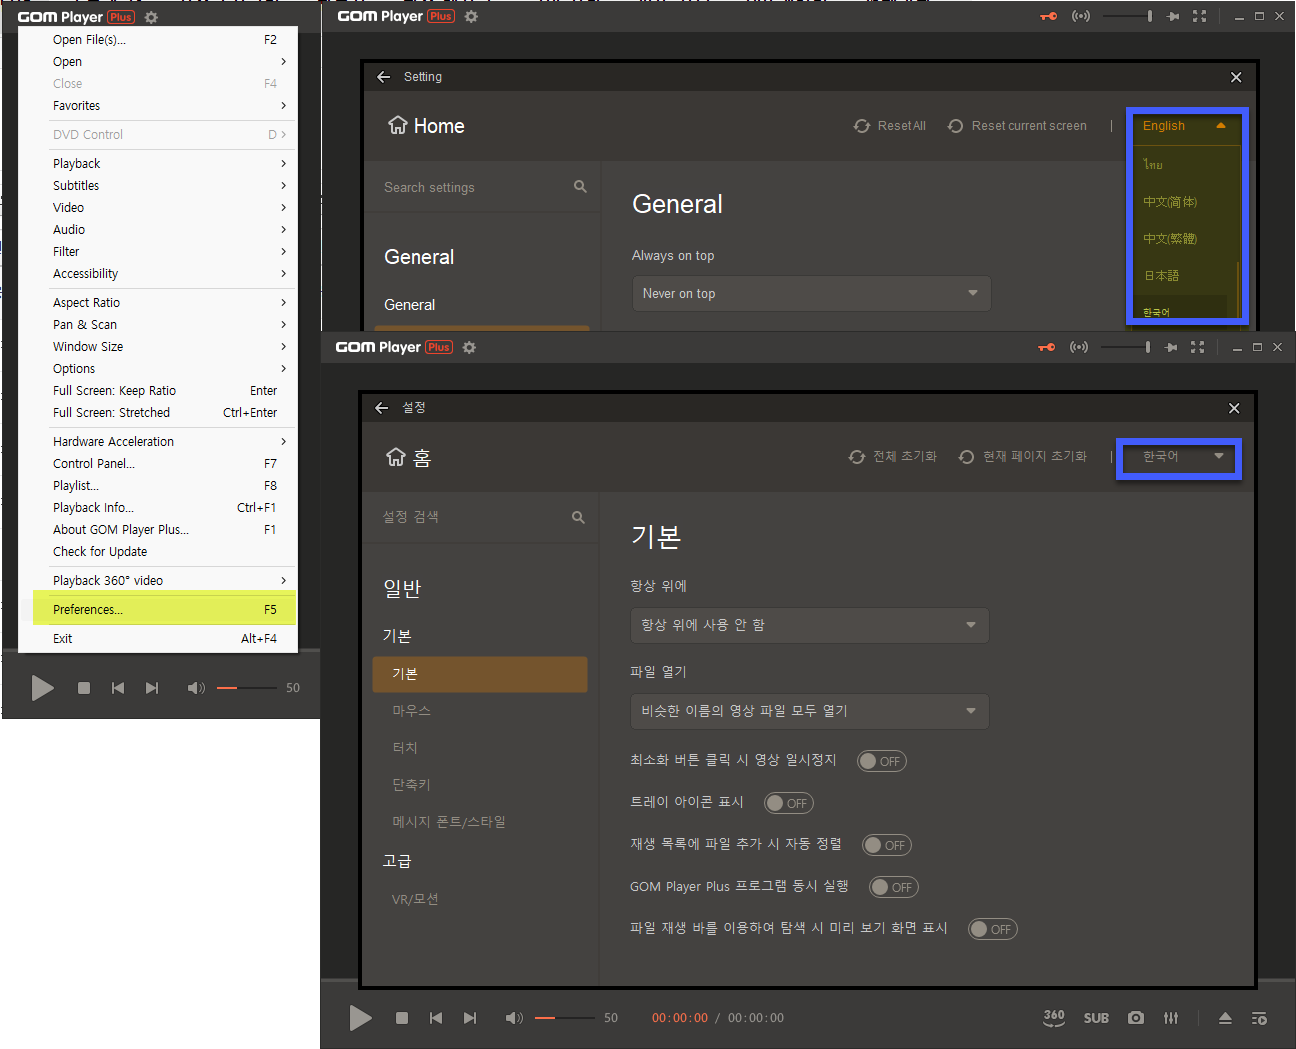
Task: Open the equalizer control panel icon
Action: pyautogui.click(x=1171, y=1018)
